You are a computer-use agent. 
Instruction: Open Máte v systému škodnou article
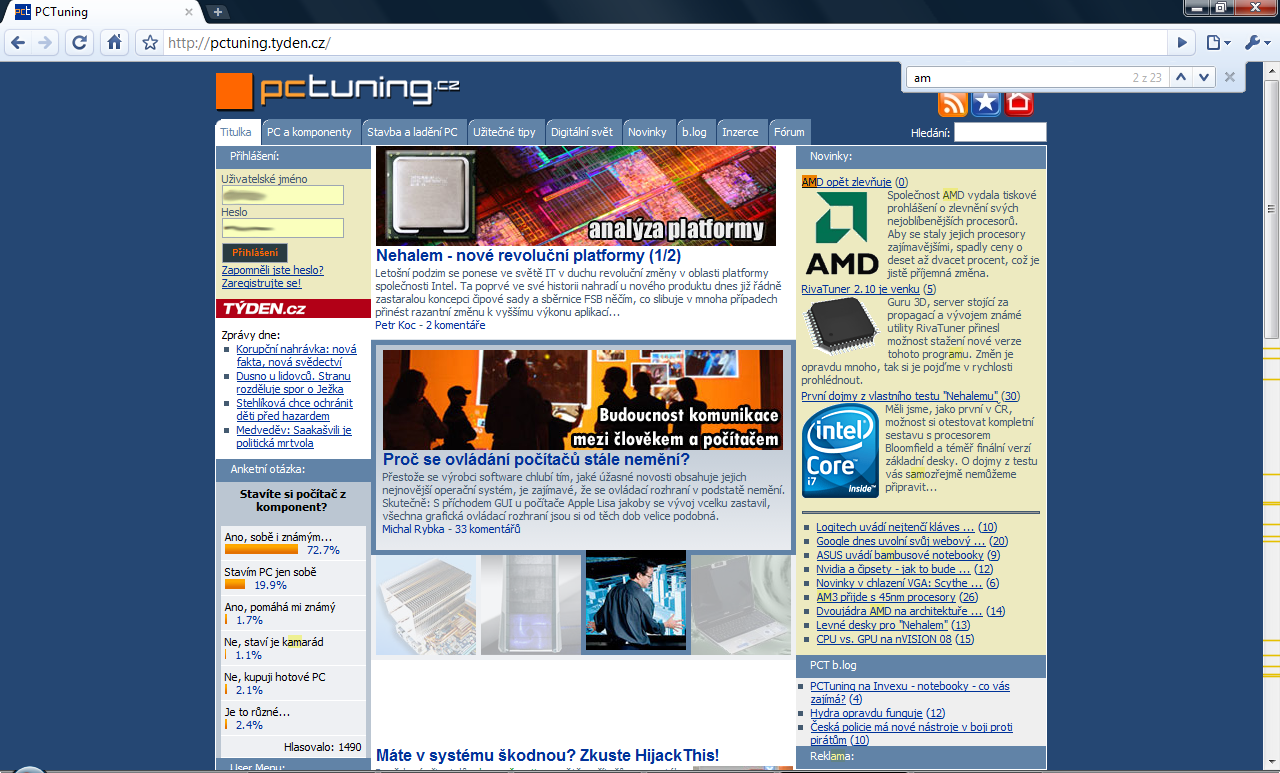(x=547, y=755)
